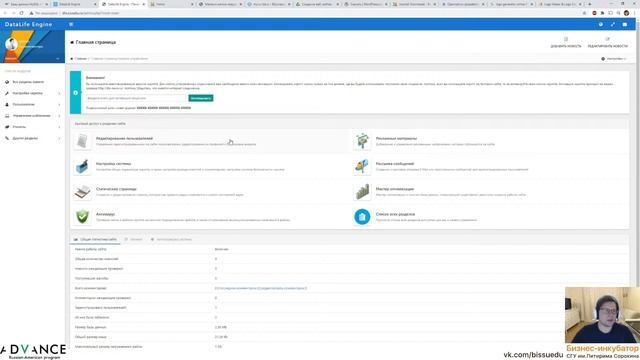640x360 pixels.
Task: Click the Другие разделы sidebar icon
Action: coord(7,138)
